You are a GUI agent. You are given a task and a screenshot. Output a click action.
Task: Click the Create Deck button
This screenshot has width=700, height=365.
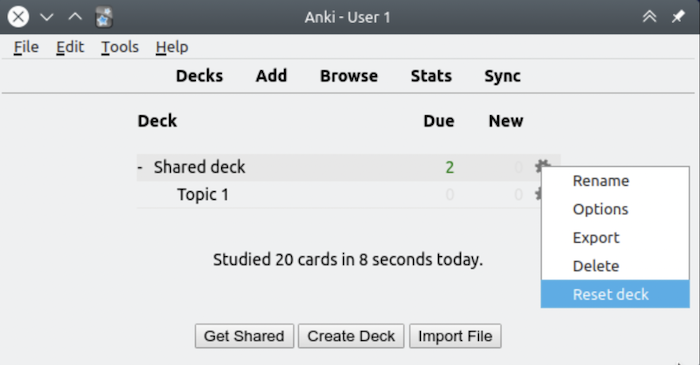(351, 336)
